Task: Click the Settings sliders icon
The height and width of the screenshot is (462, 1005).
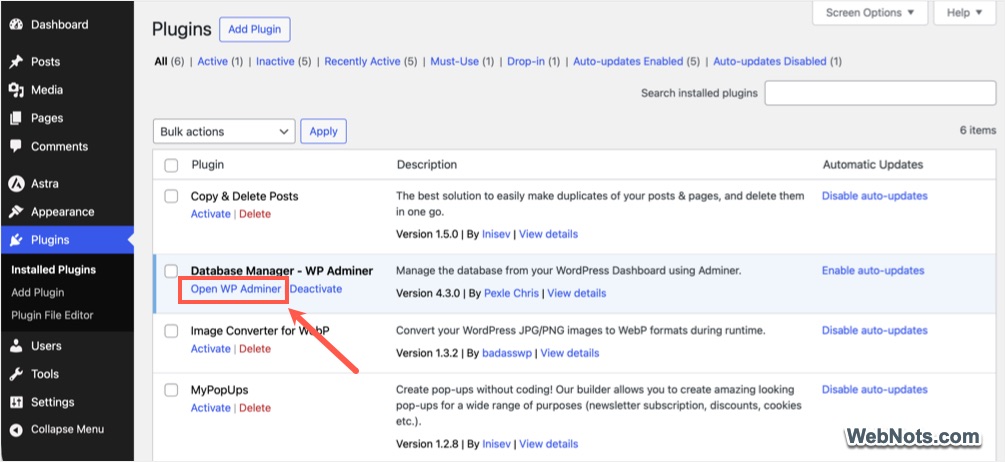Action: (x=16, y=402)
